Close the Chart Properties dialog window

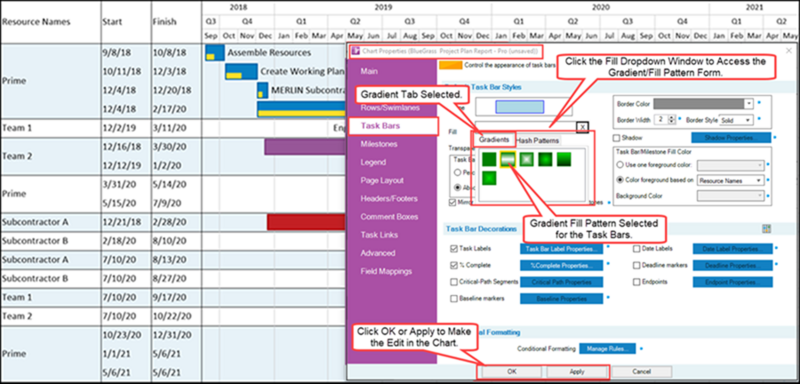coord(789,51)
